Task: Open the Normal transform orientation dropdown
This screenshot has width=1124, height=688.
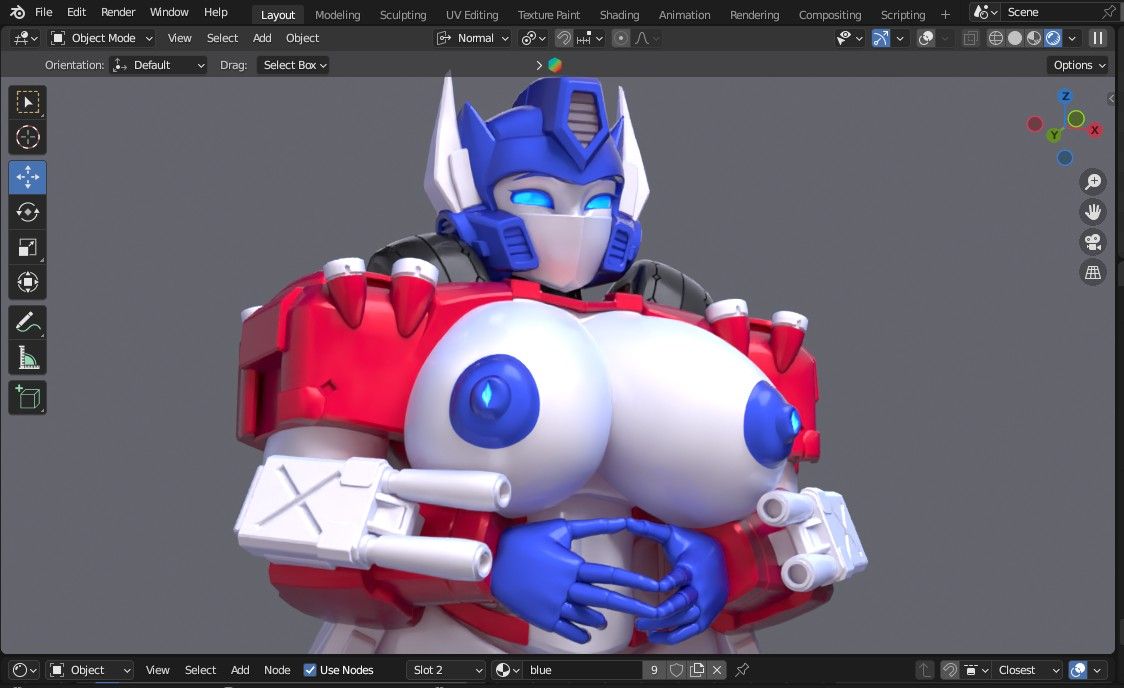Action: pos(473,38)
